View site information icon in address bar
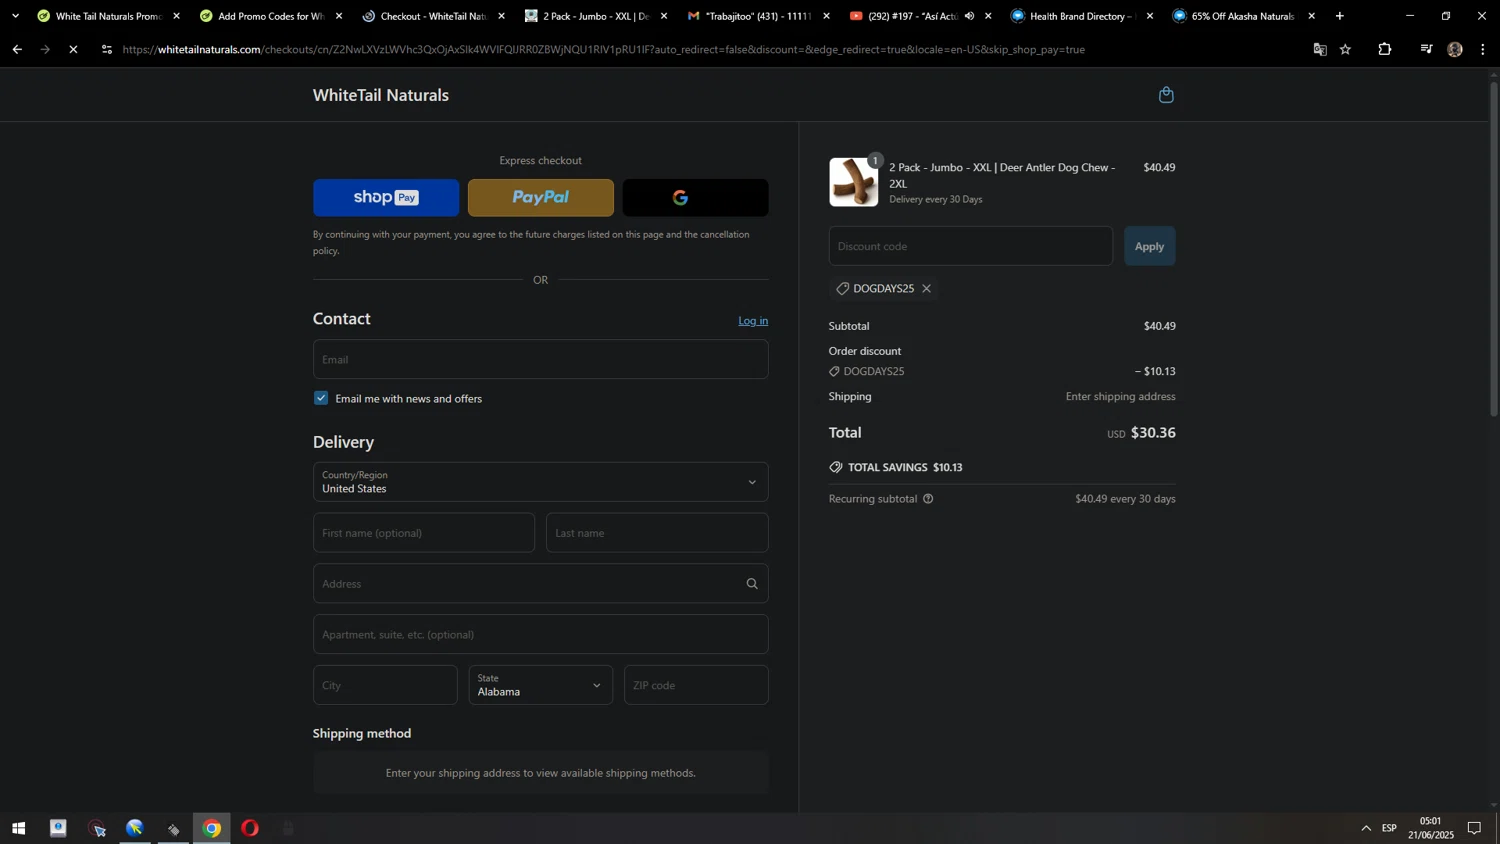This screenshot has width=1500, height=844. 107,49
